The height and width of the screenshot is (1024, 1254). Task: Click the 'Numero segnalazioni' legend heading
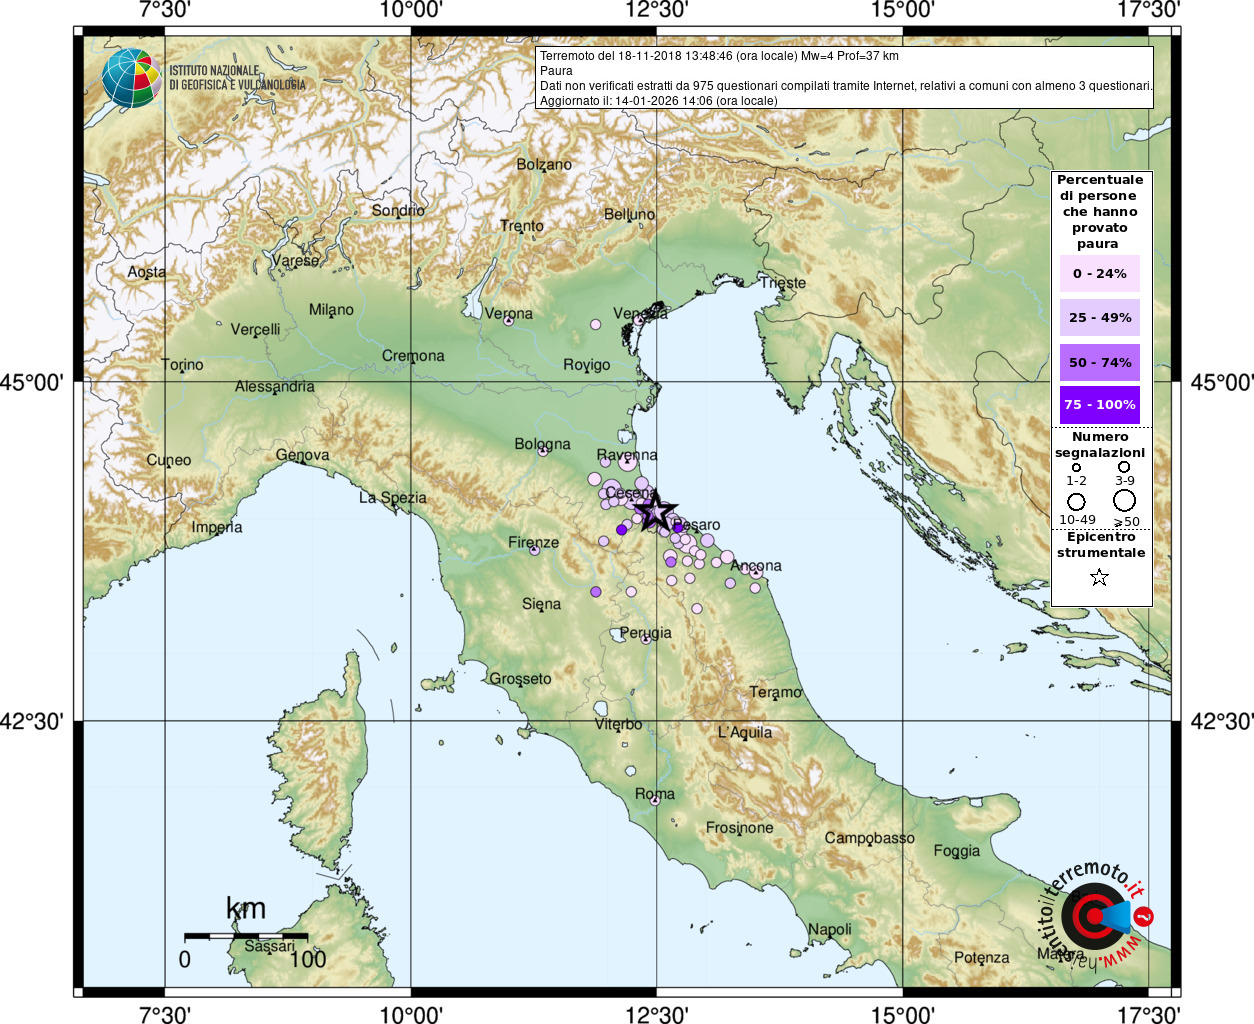pos(1100,445)
